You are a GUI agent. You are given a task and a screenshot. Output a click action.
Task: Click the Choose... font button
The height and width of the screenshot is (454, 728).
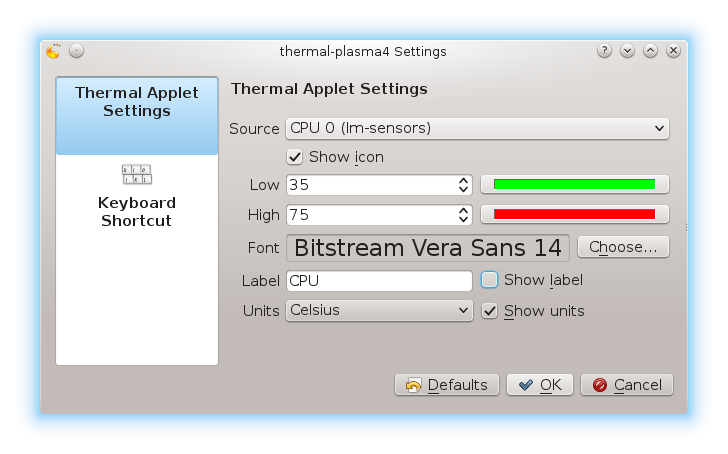pyautogui.click(x=624, y=247)
